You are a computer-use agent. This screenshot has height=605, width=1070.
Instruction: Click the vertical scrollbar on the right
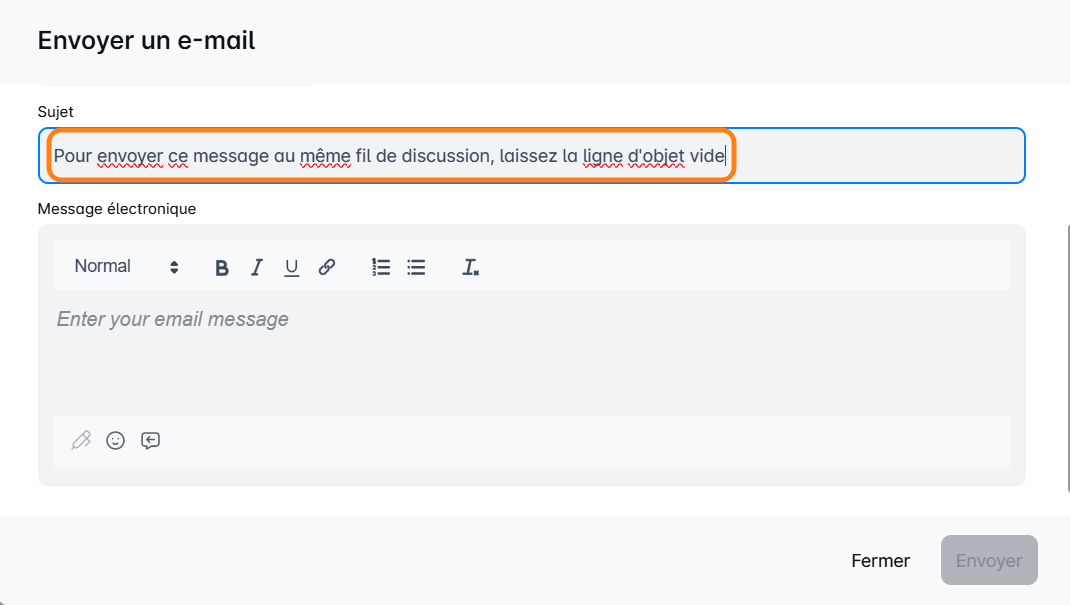[1066, 350]
